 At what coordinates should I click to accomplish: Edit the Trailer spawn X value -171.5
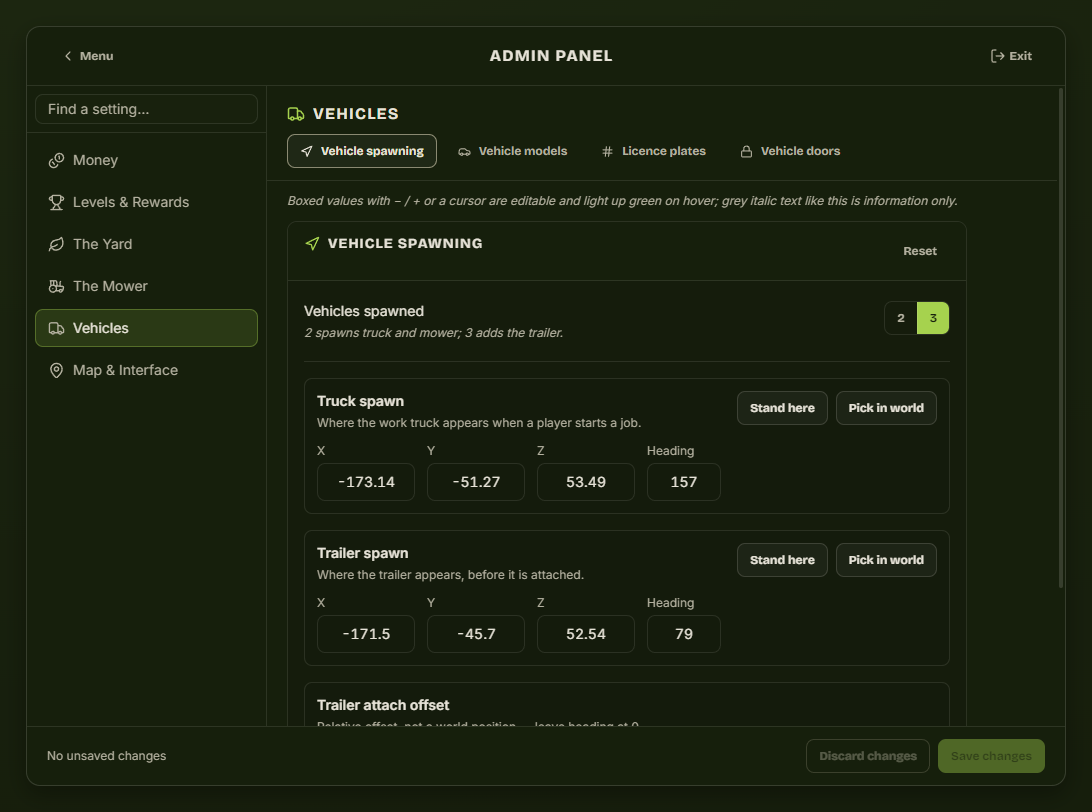366,634
